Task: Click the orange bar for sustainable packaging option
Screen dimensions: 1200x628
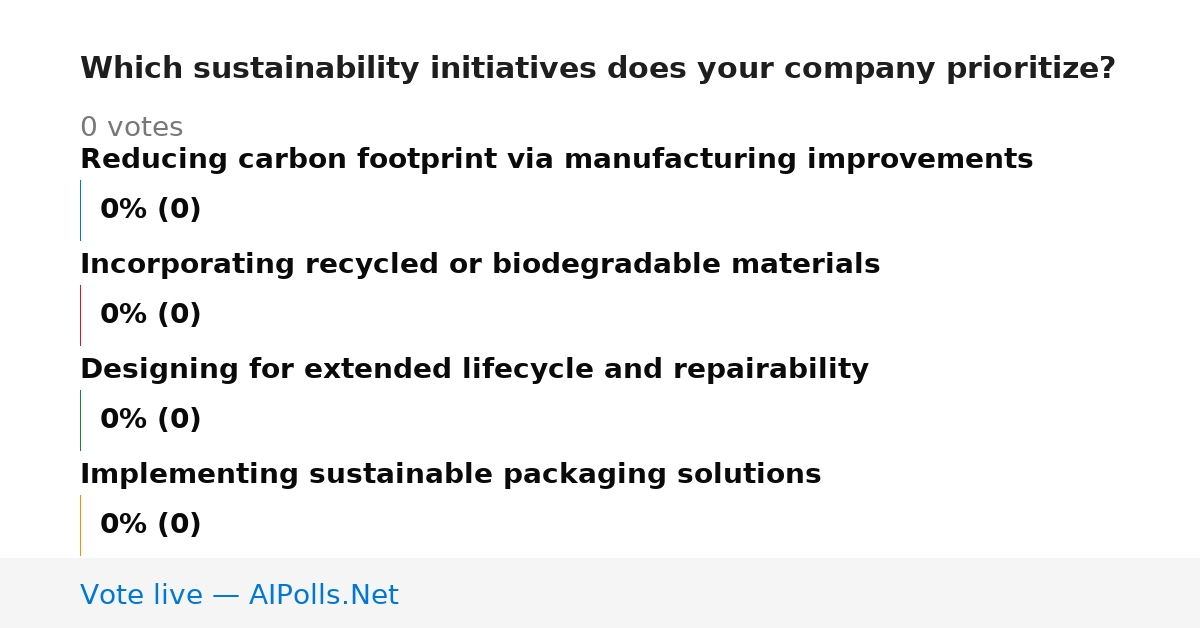Action: coord(80,525)
